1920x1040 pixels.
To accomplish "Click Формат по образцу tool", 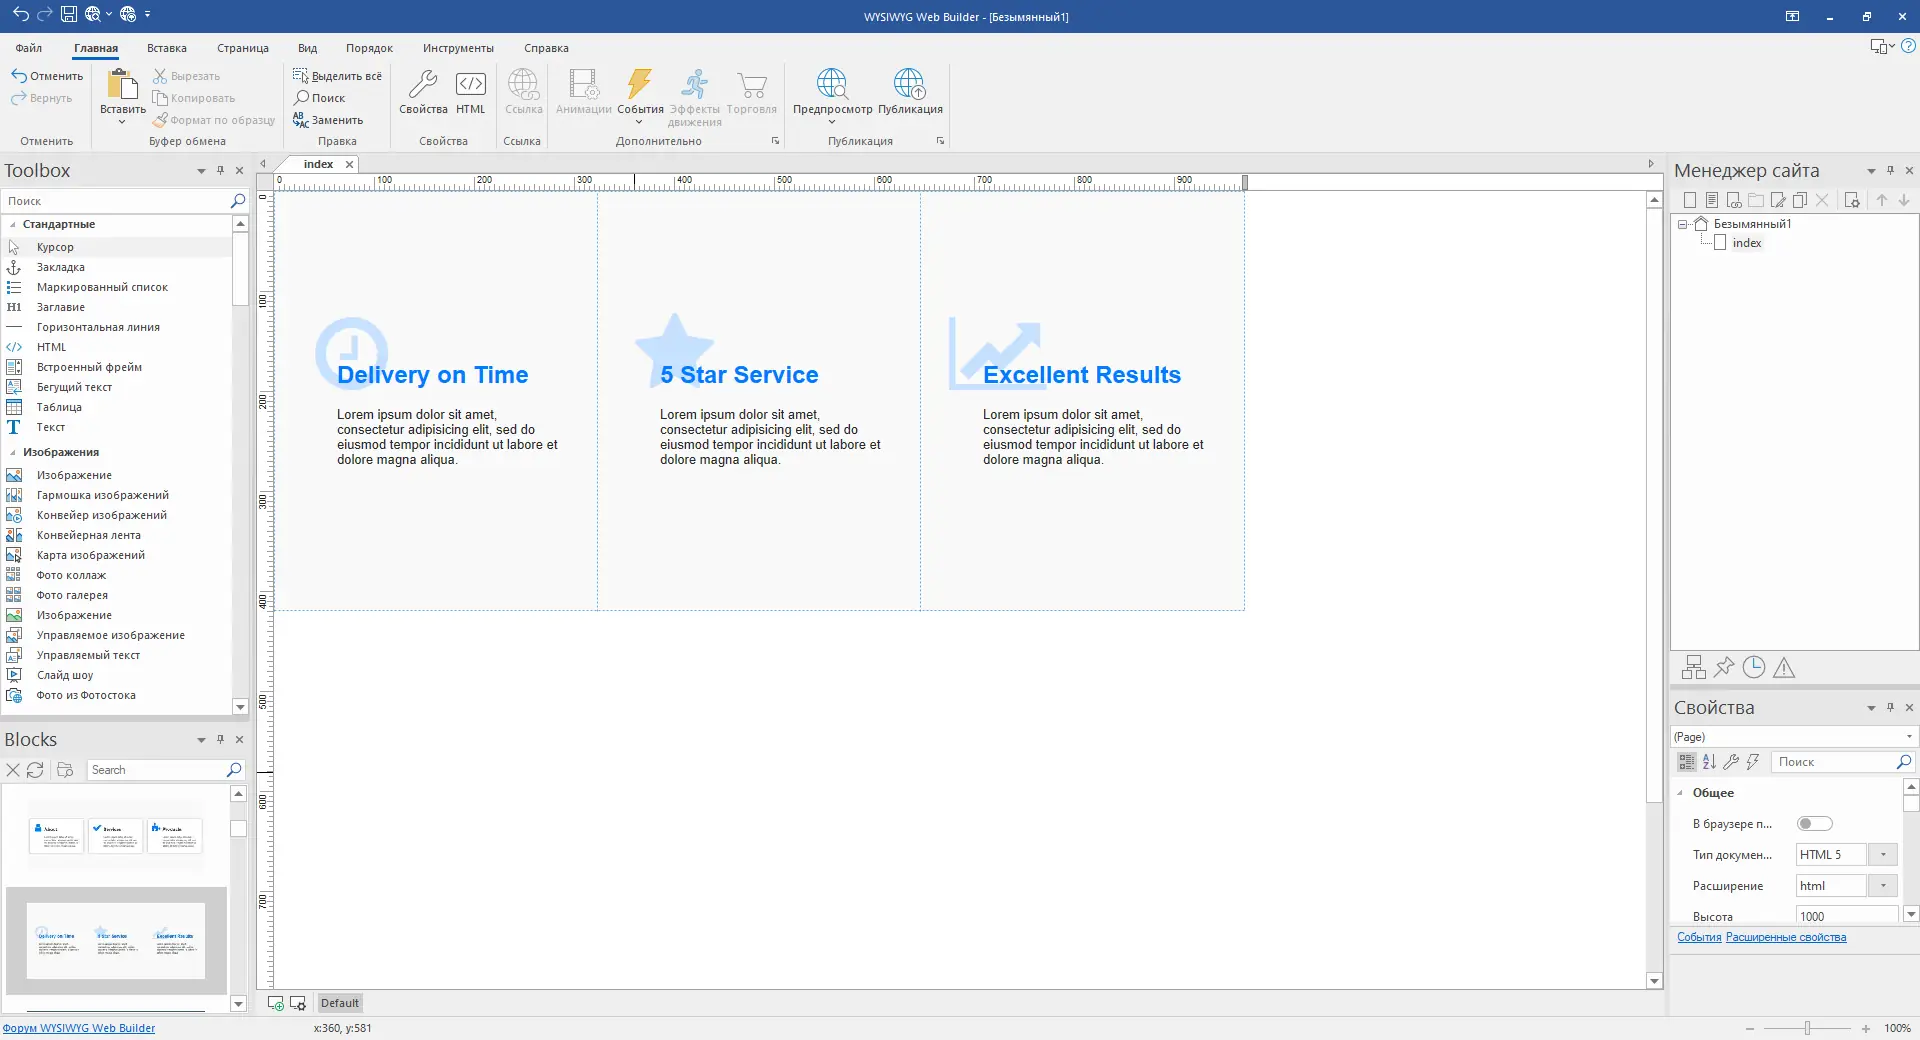I will (x=214, y=120).
